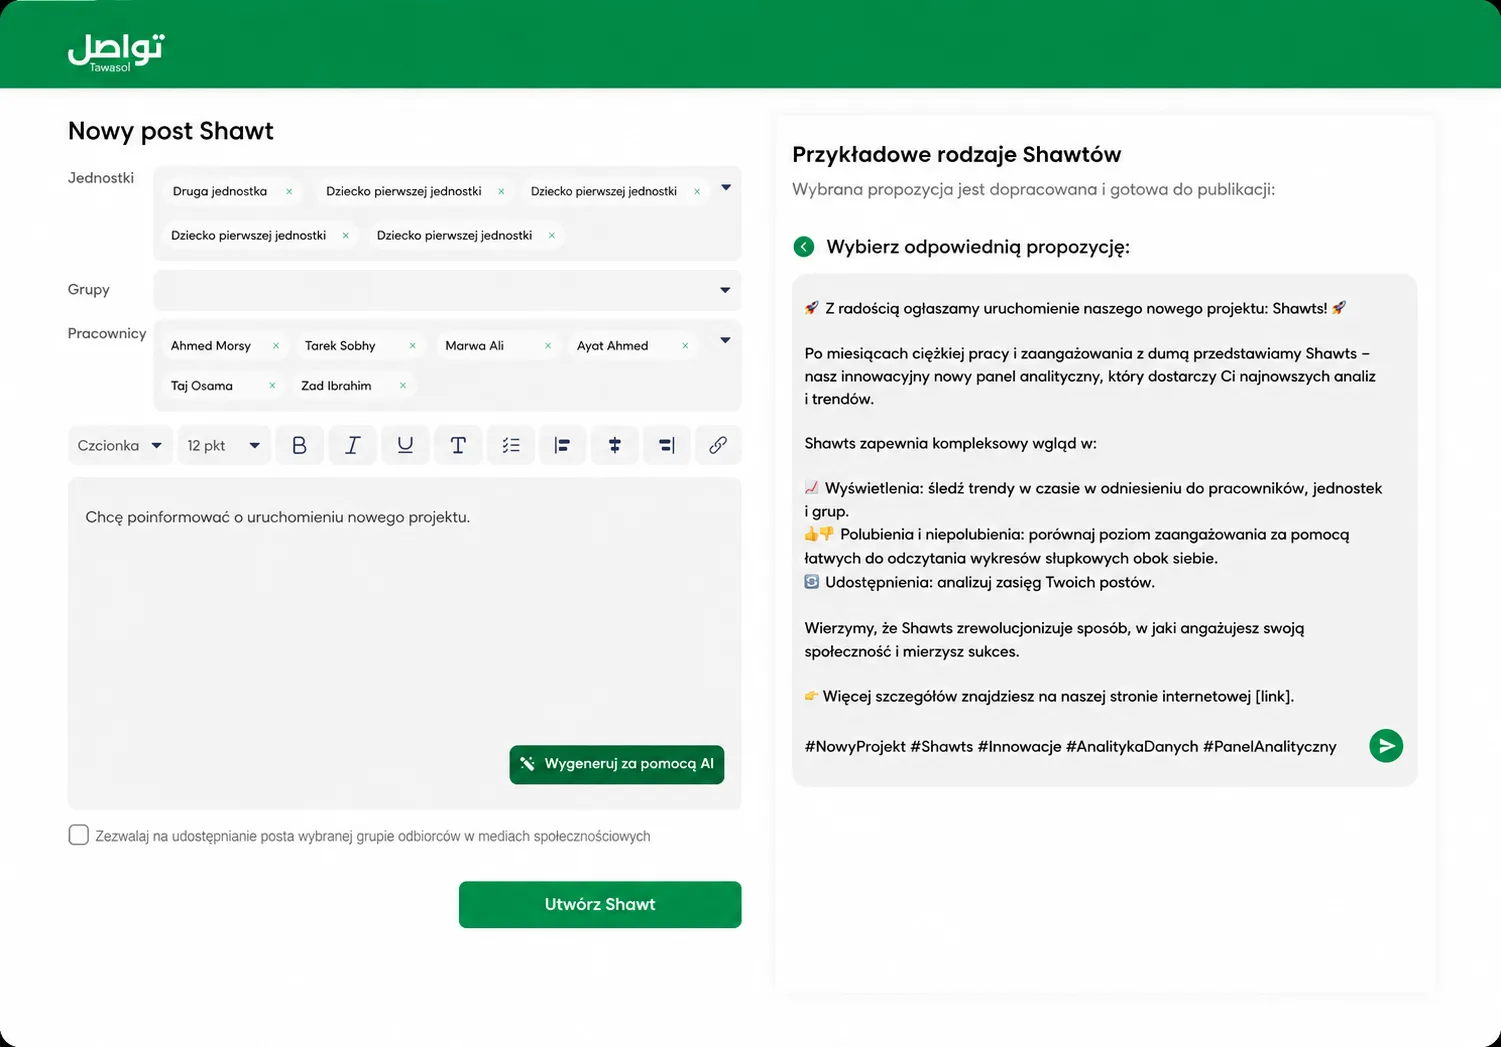Viewport: 1501px width, 1047px height.
Task: Expand the Jednostki dropdown arrow
Action: pyautogui.click(x=726, y=188)
